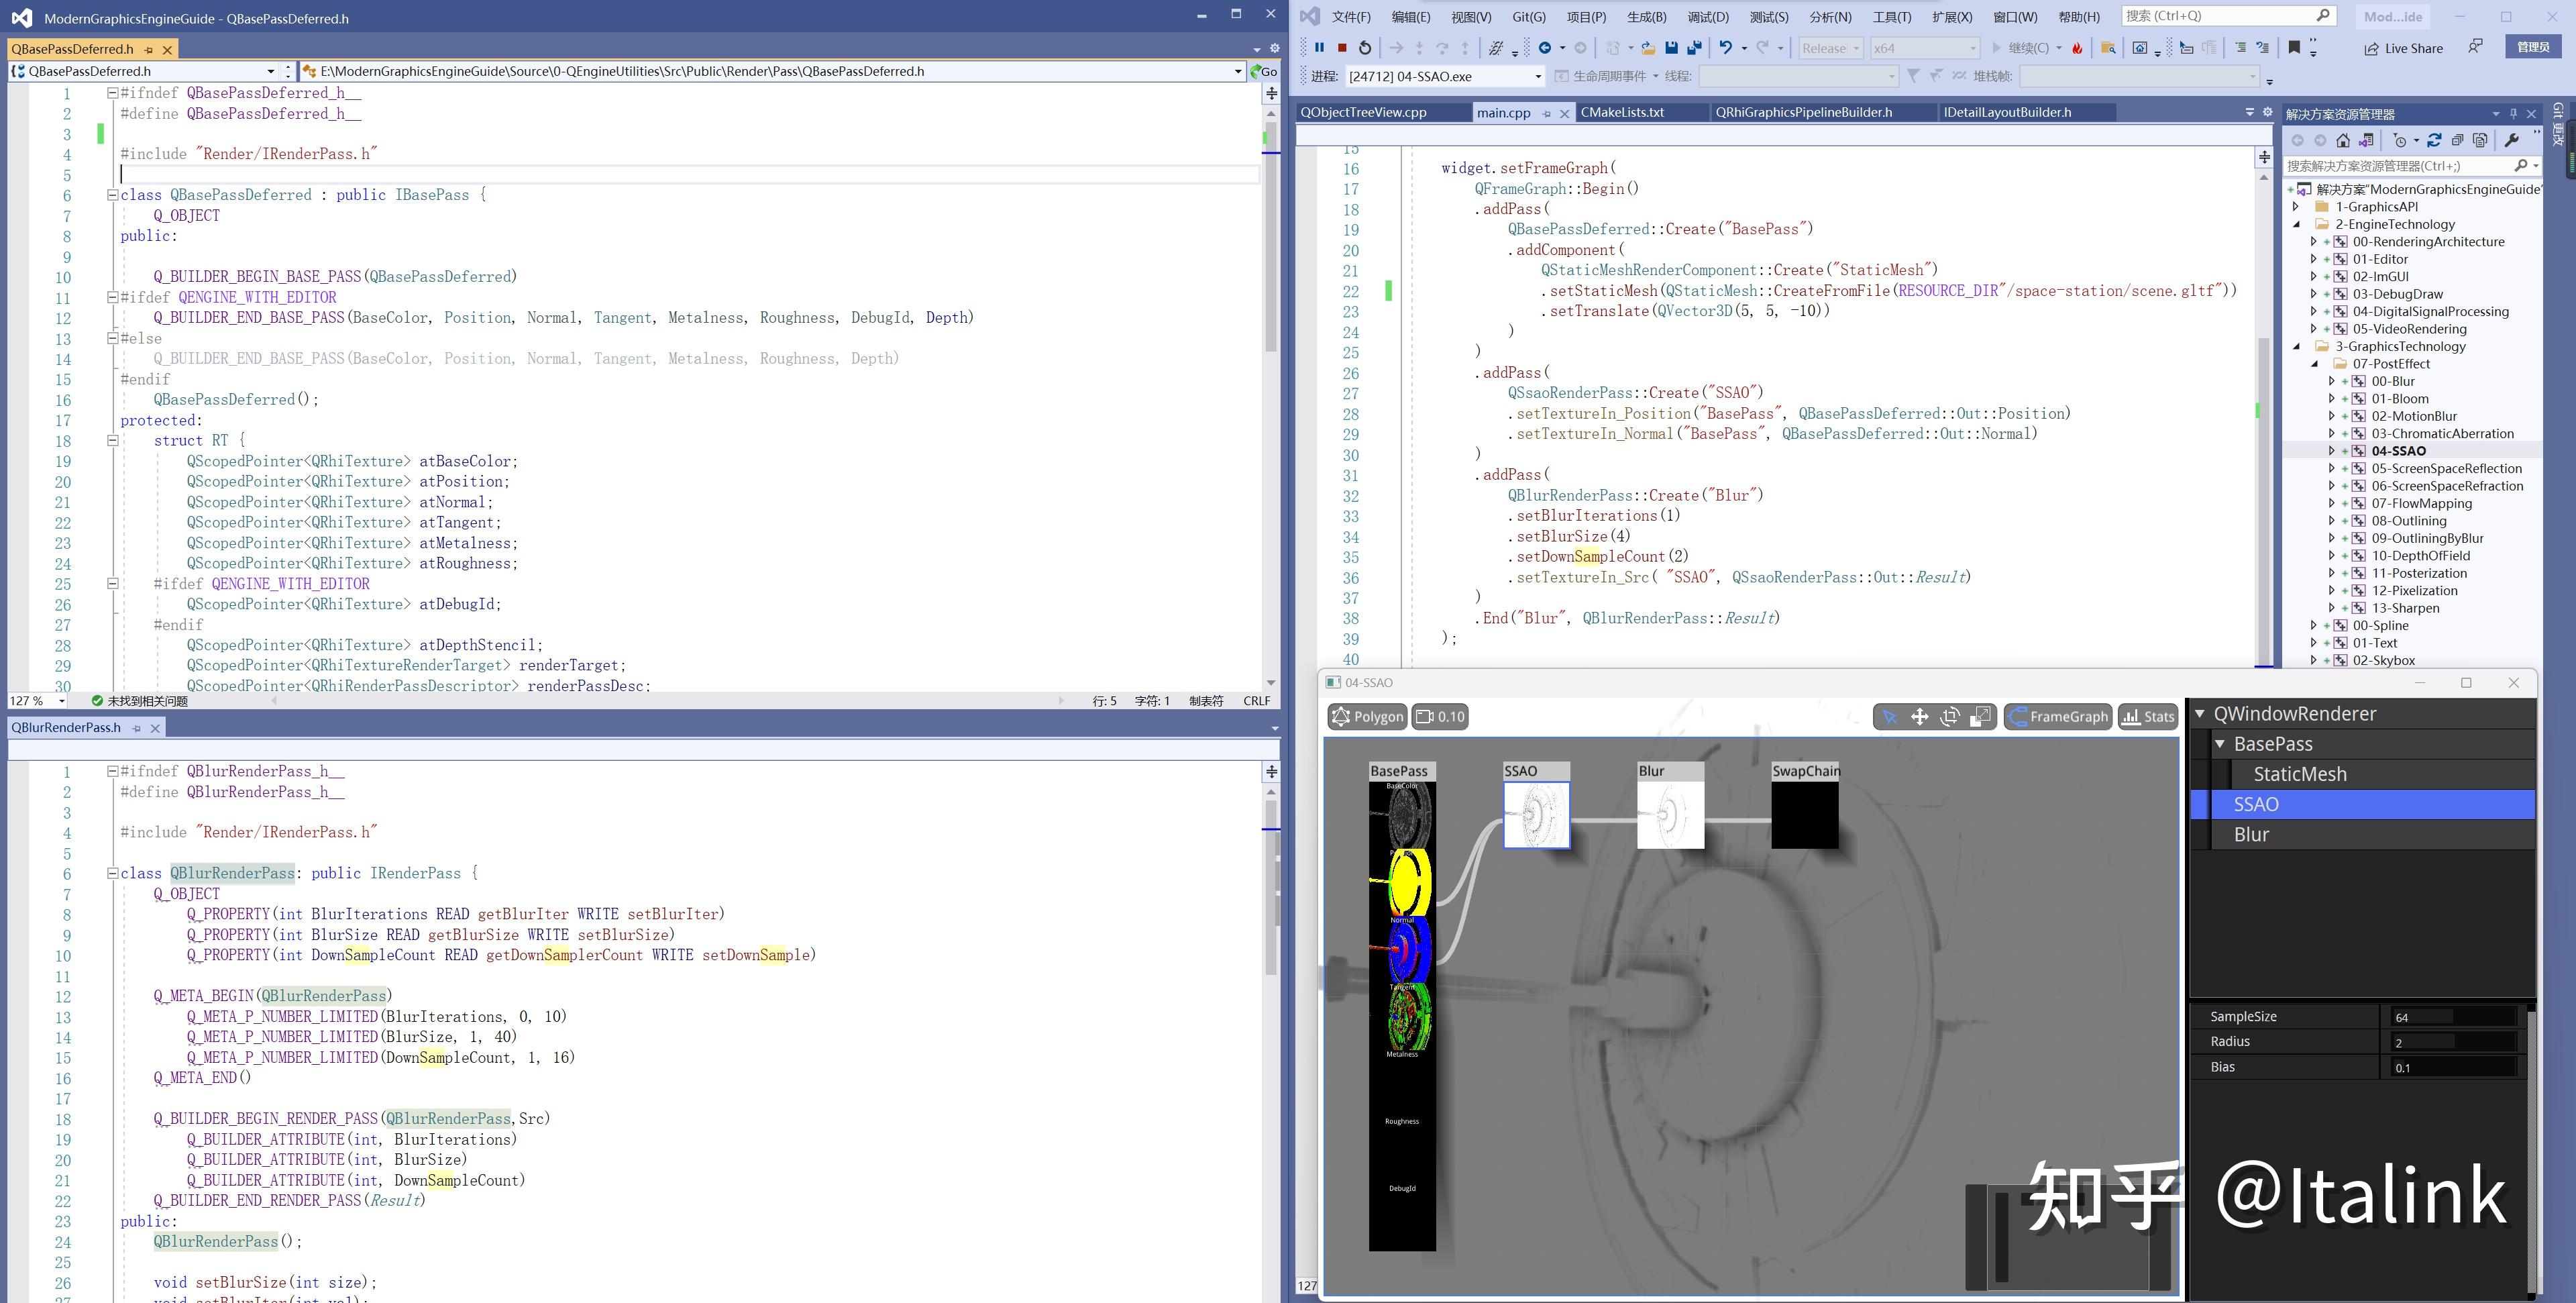This screenshot has width=2576, height=1303.
Task: Click the Live Share icon in the toolbar
Action: tap(2404, 48)
